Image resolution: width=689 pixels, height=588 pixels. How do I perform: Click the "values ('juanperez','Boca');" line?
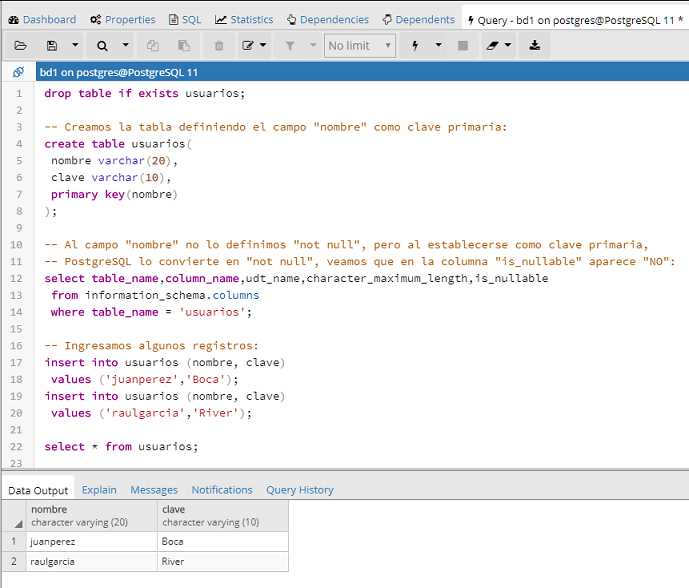tap(145, 379)
